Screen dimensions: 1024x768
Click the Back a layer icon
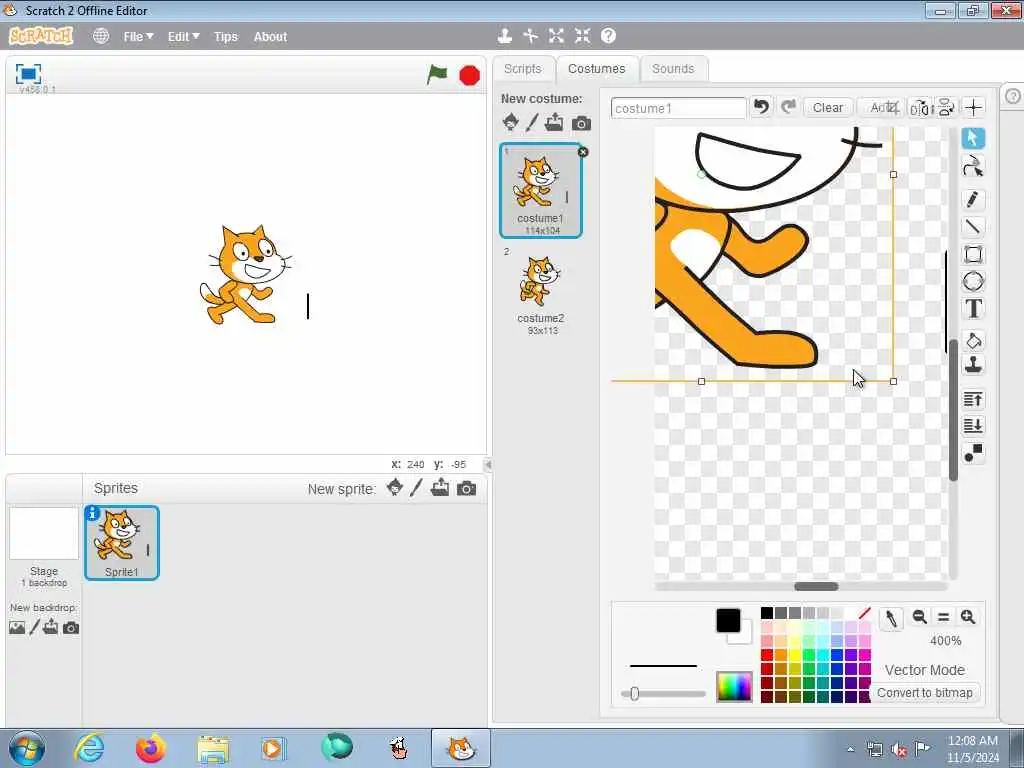(x=973, y=426)
